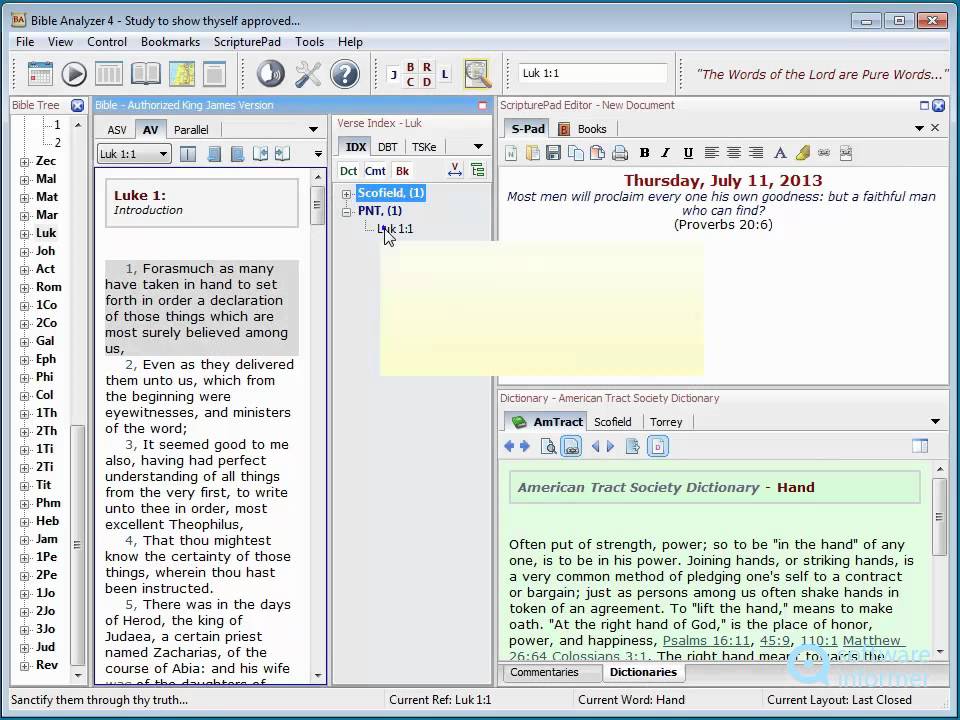Center align text in ScripturePad
This screenshot has height=720, width=960.
[733, 153]
